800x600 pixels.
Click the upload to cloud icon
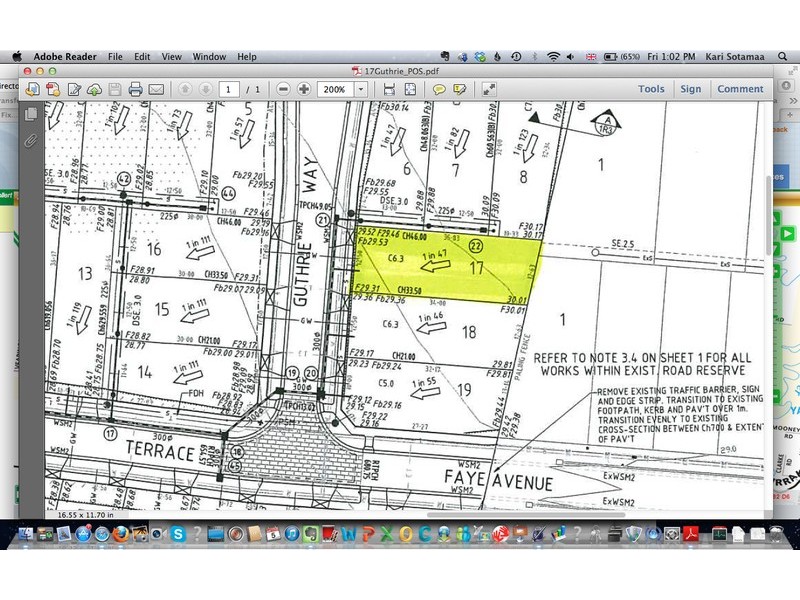tap(94, 89)
